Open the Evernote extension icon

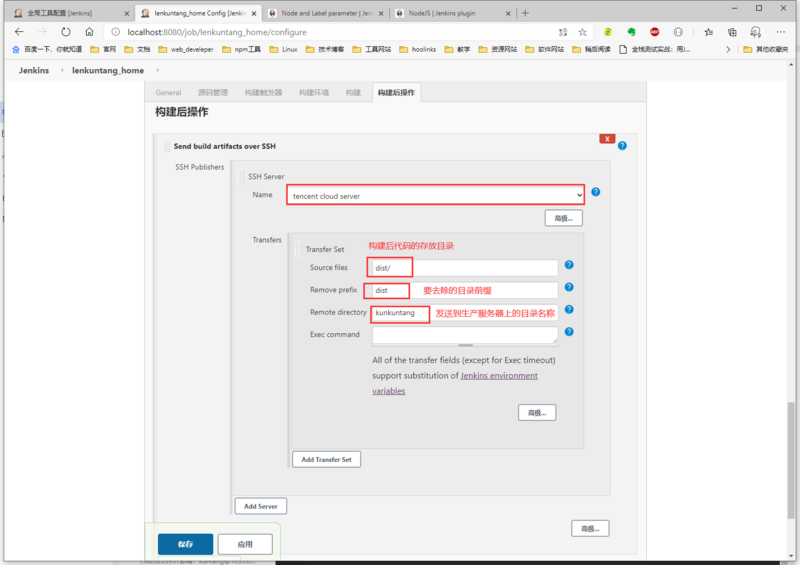tap(631, 32)
